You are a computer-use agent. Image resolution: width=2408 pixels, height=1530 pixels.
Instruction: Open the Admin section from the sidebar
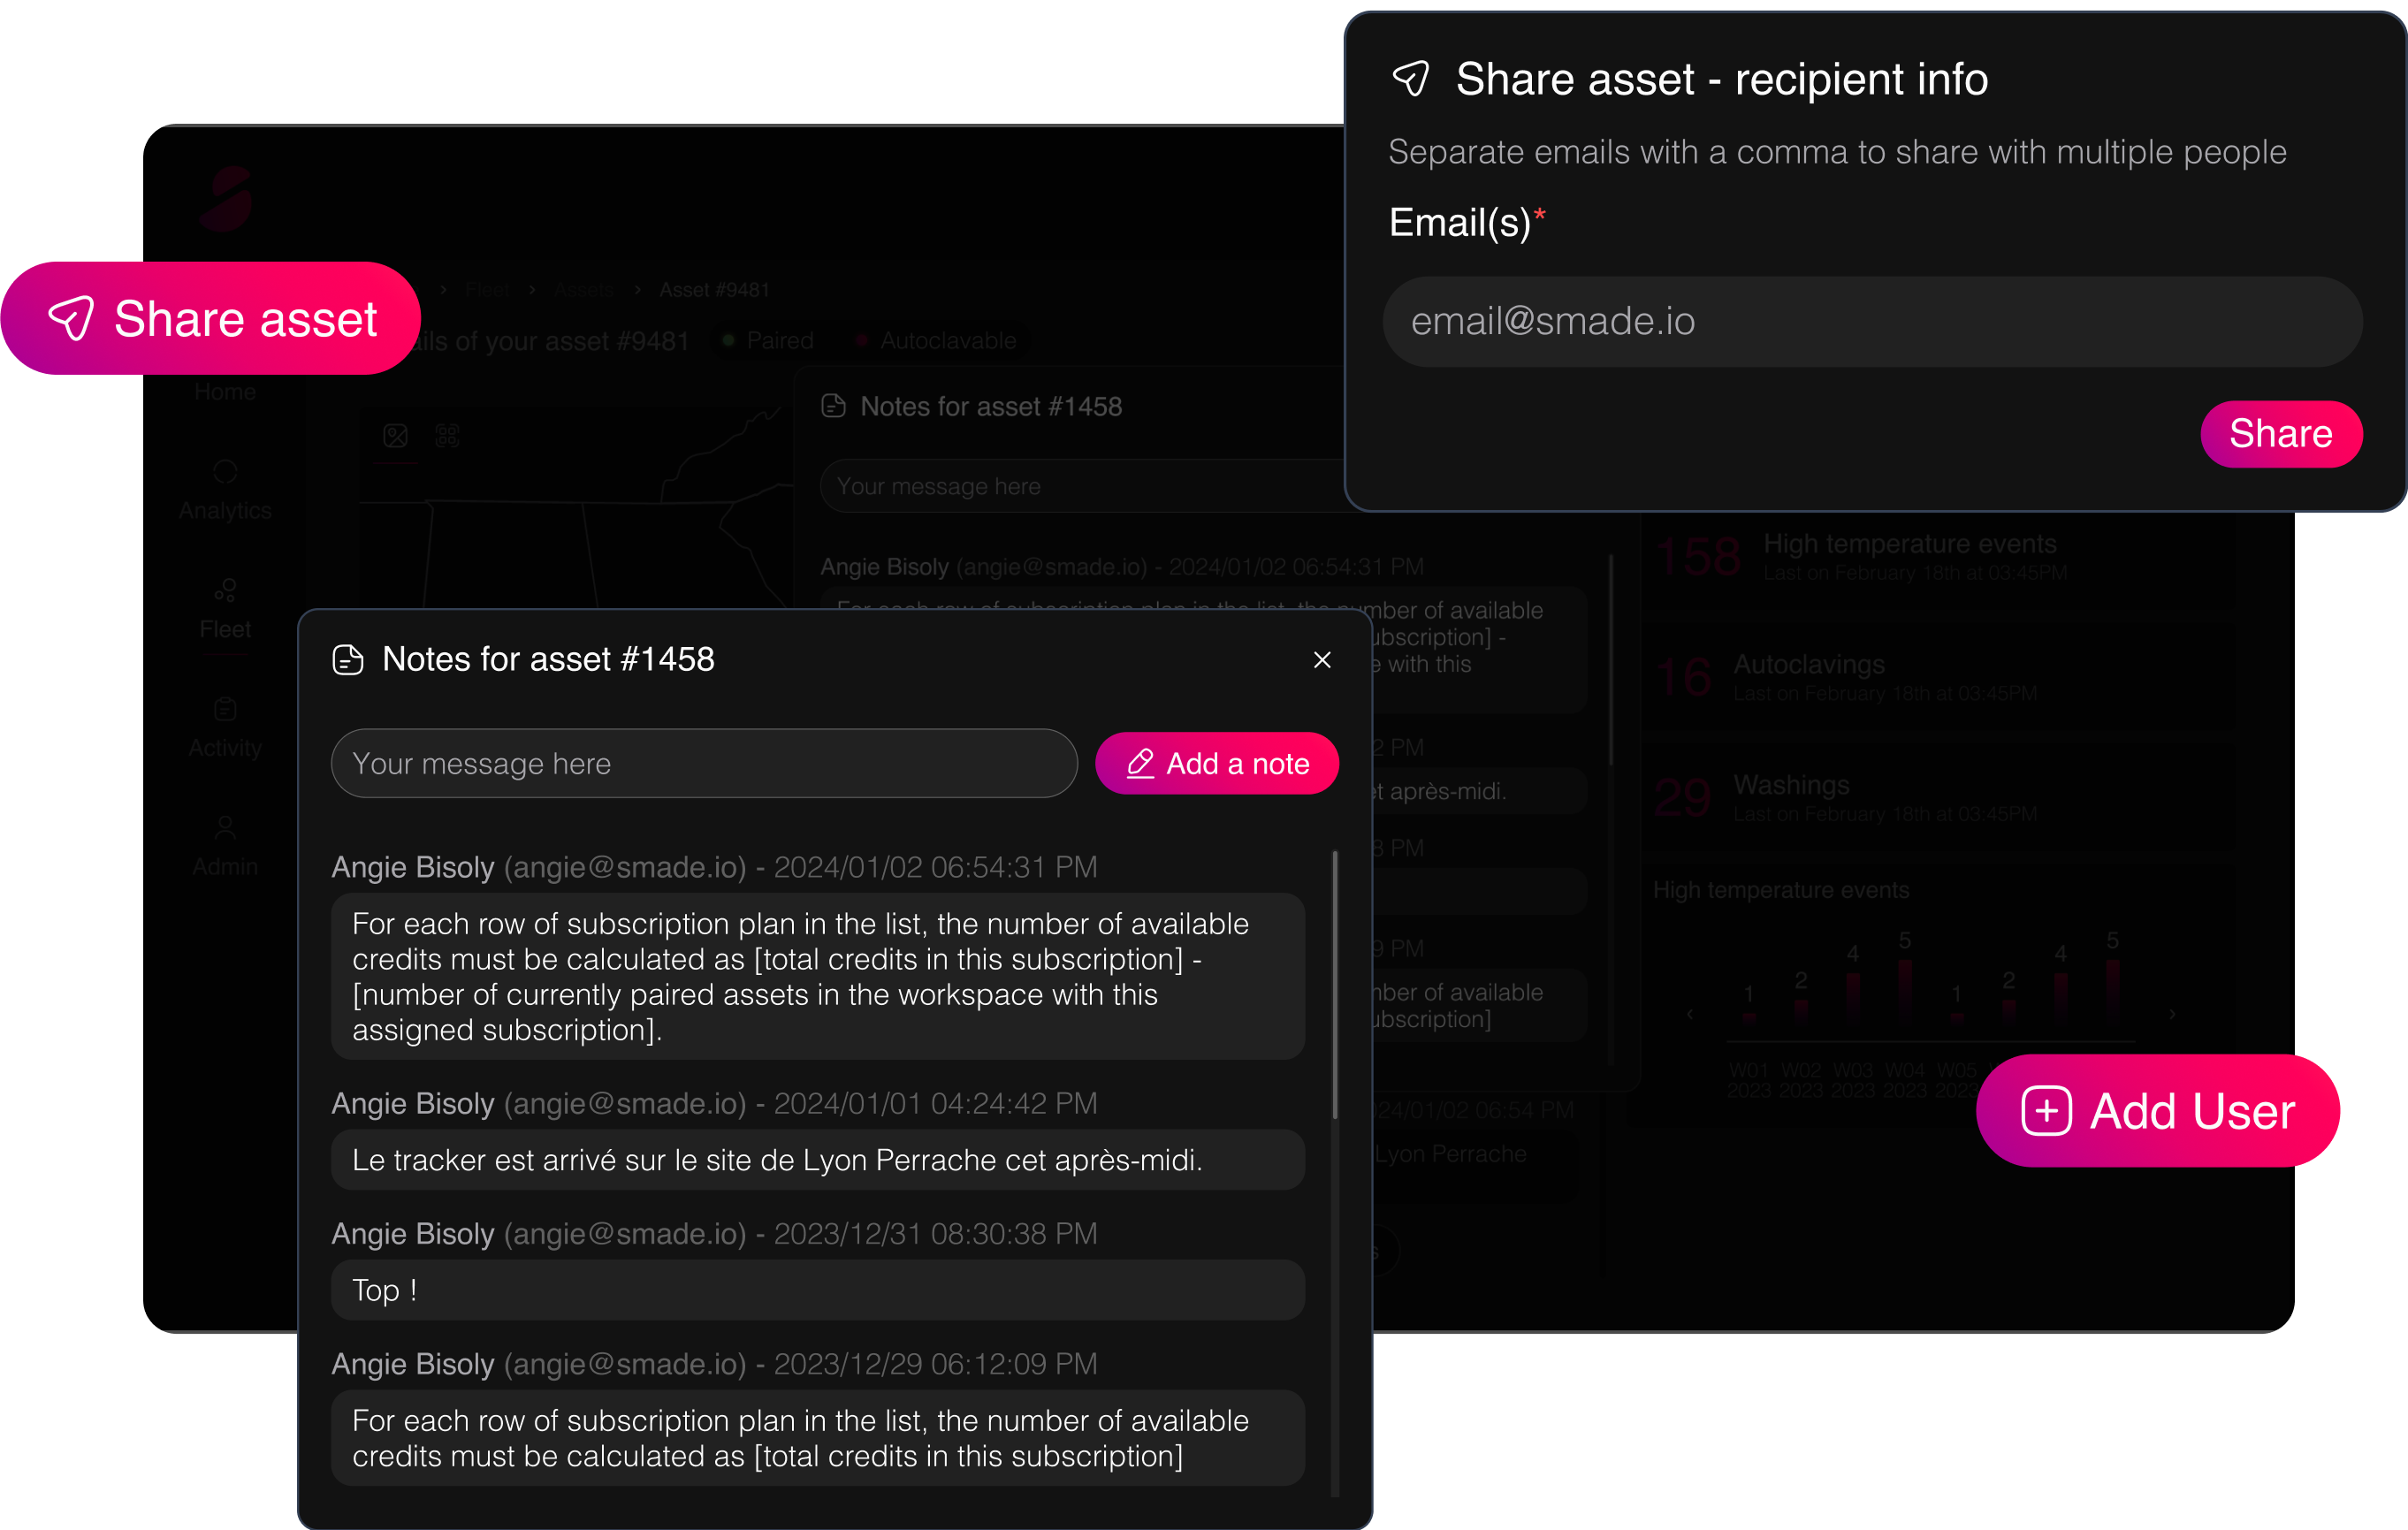pyautogui.click(x=224, y=845)
